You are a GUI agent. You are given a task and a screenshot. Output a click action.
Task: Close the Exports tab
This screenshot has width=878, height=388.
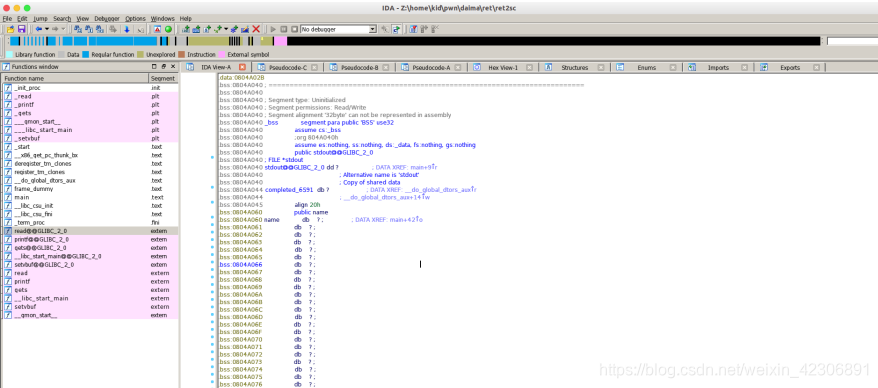[816, 67]
